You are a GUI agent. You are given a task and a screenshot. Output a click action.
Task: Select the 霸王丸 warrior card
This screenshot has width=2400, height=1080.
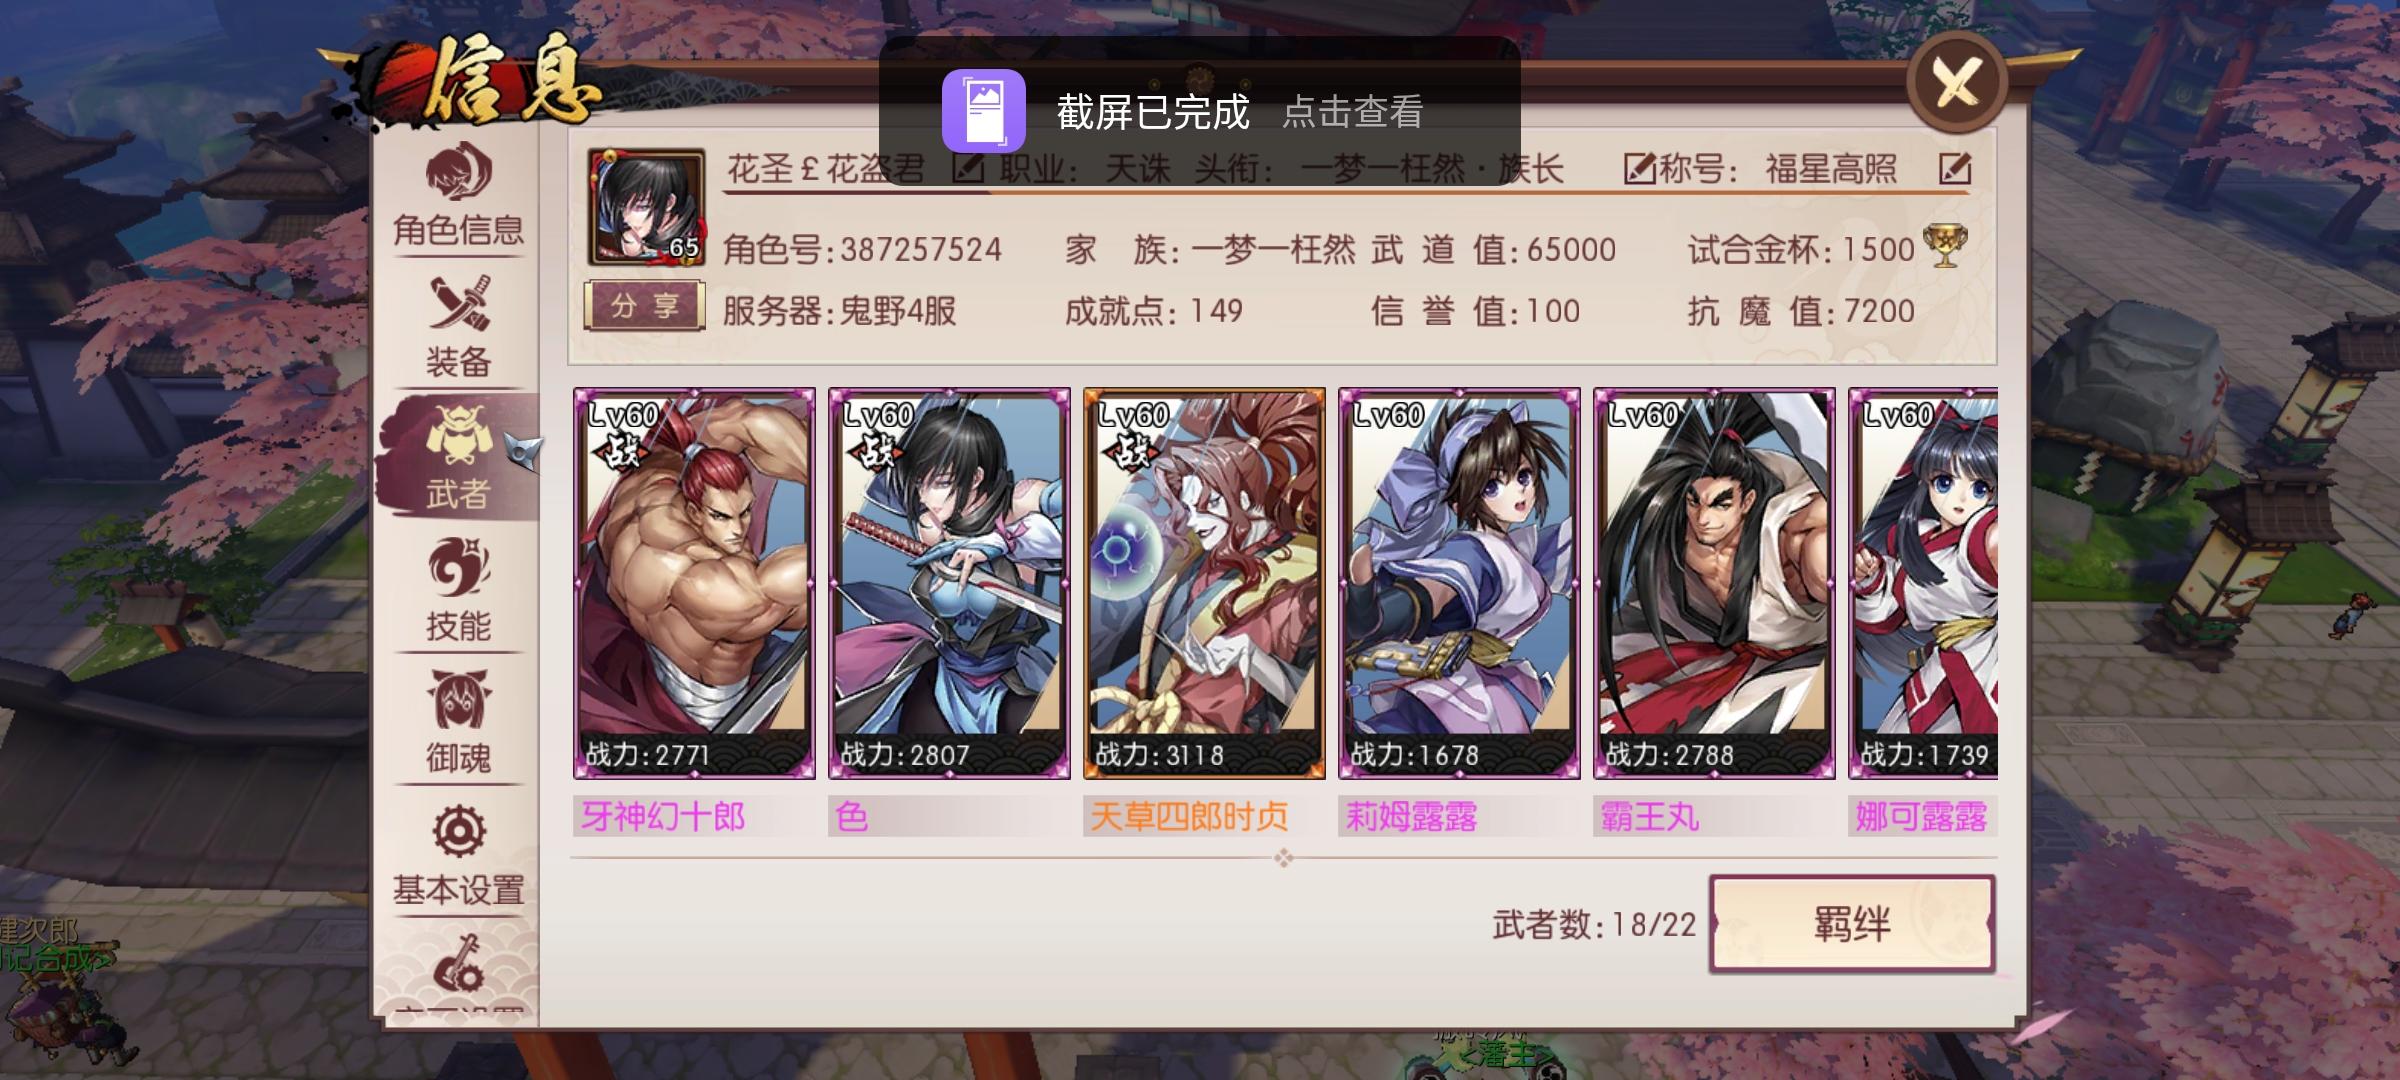(1714, 583)
